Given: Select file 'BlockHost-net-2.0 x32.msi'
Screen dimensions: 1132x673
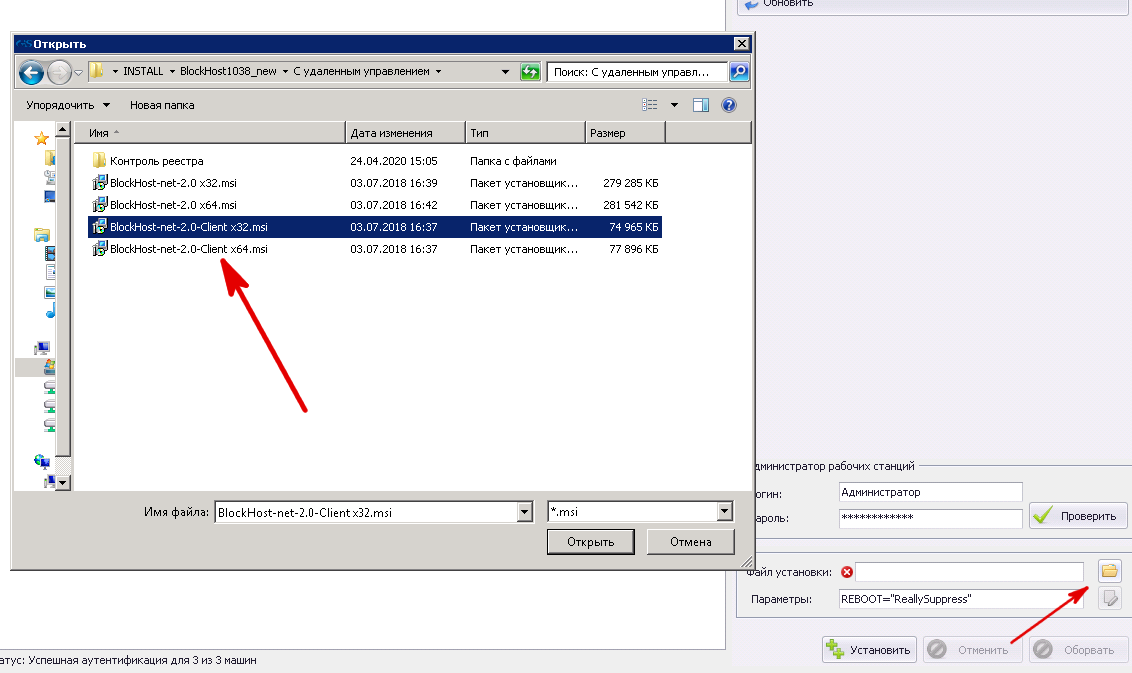Looking at the screenshot, I should click(x=375, y=183).
